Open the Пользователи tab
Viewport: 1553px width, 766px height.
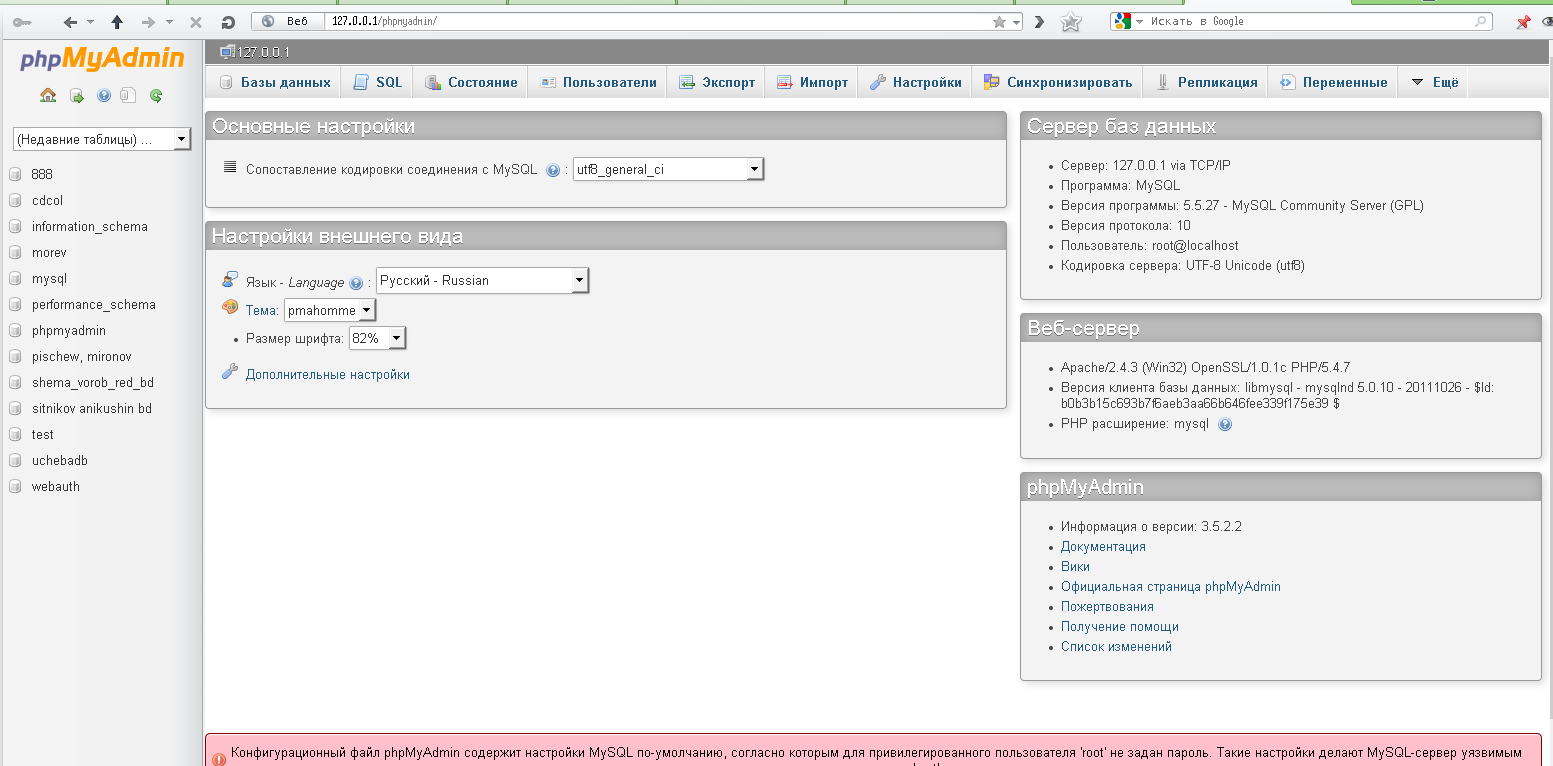pyautogui.click(x=598, y=82)
